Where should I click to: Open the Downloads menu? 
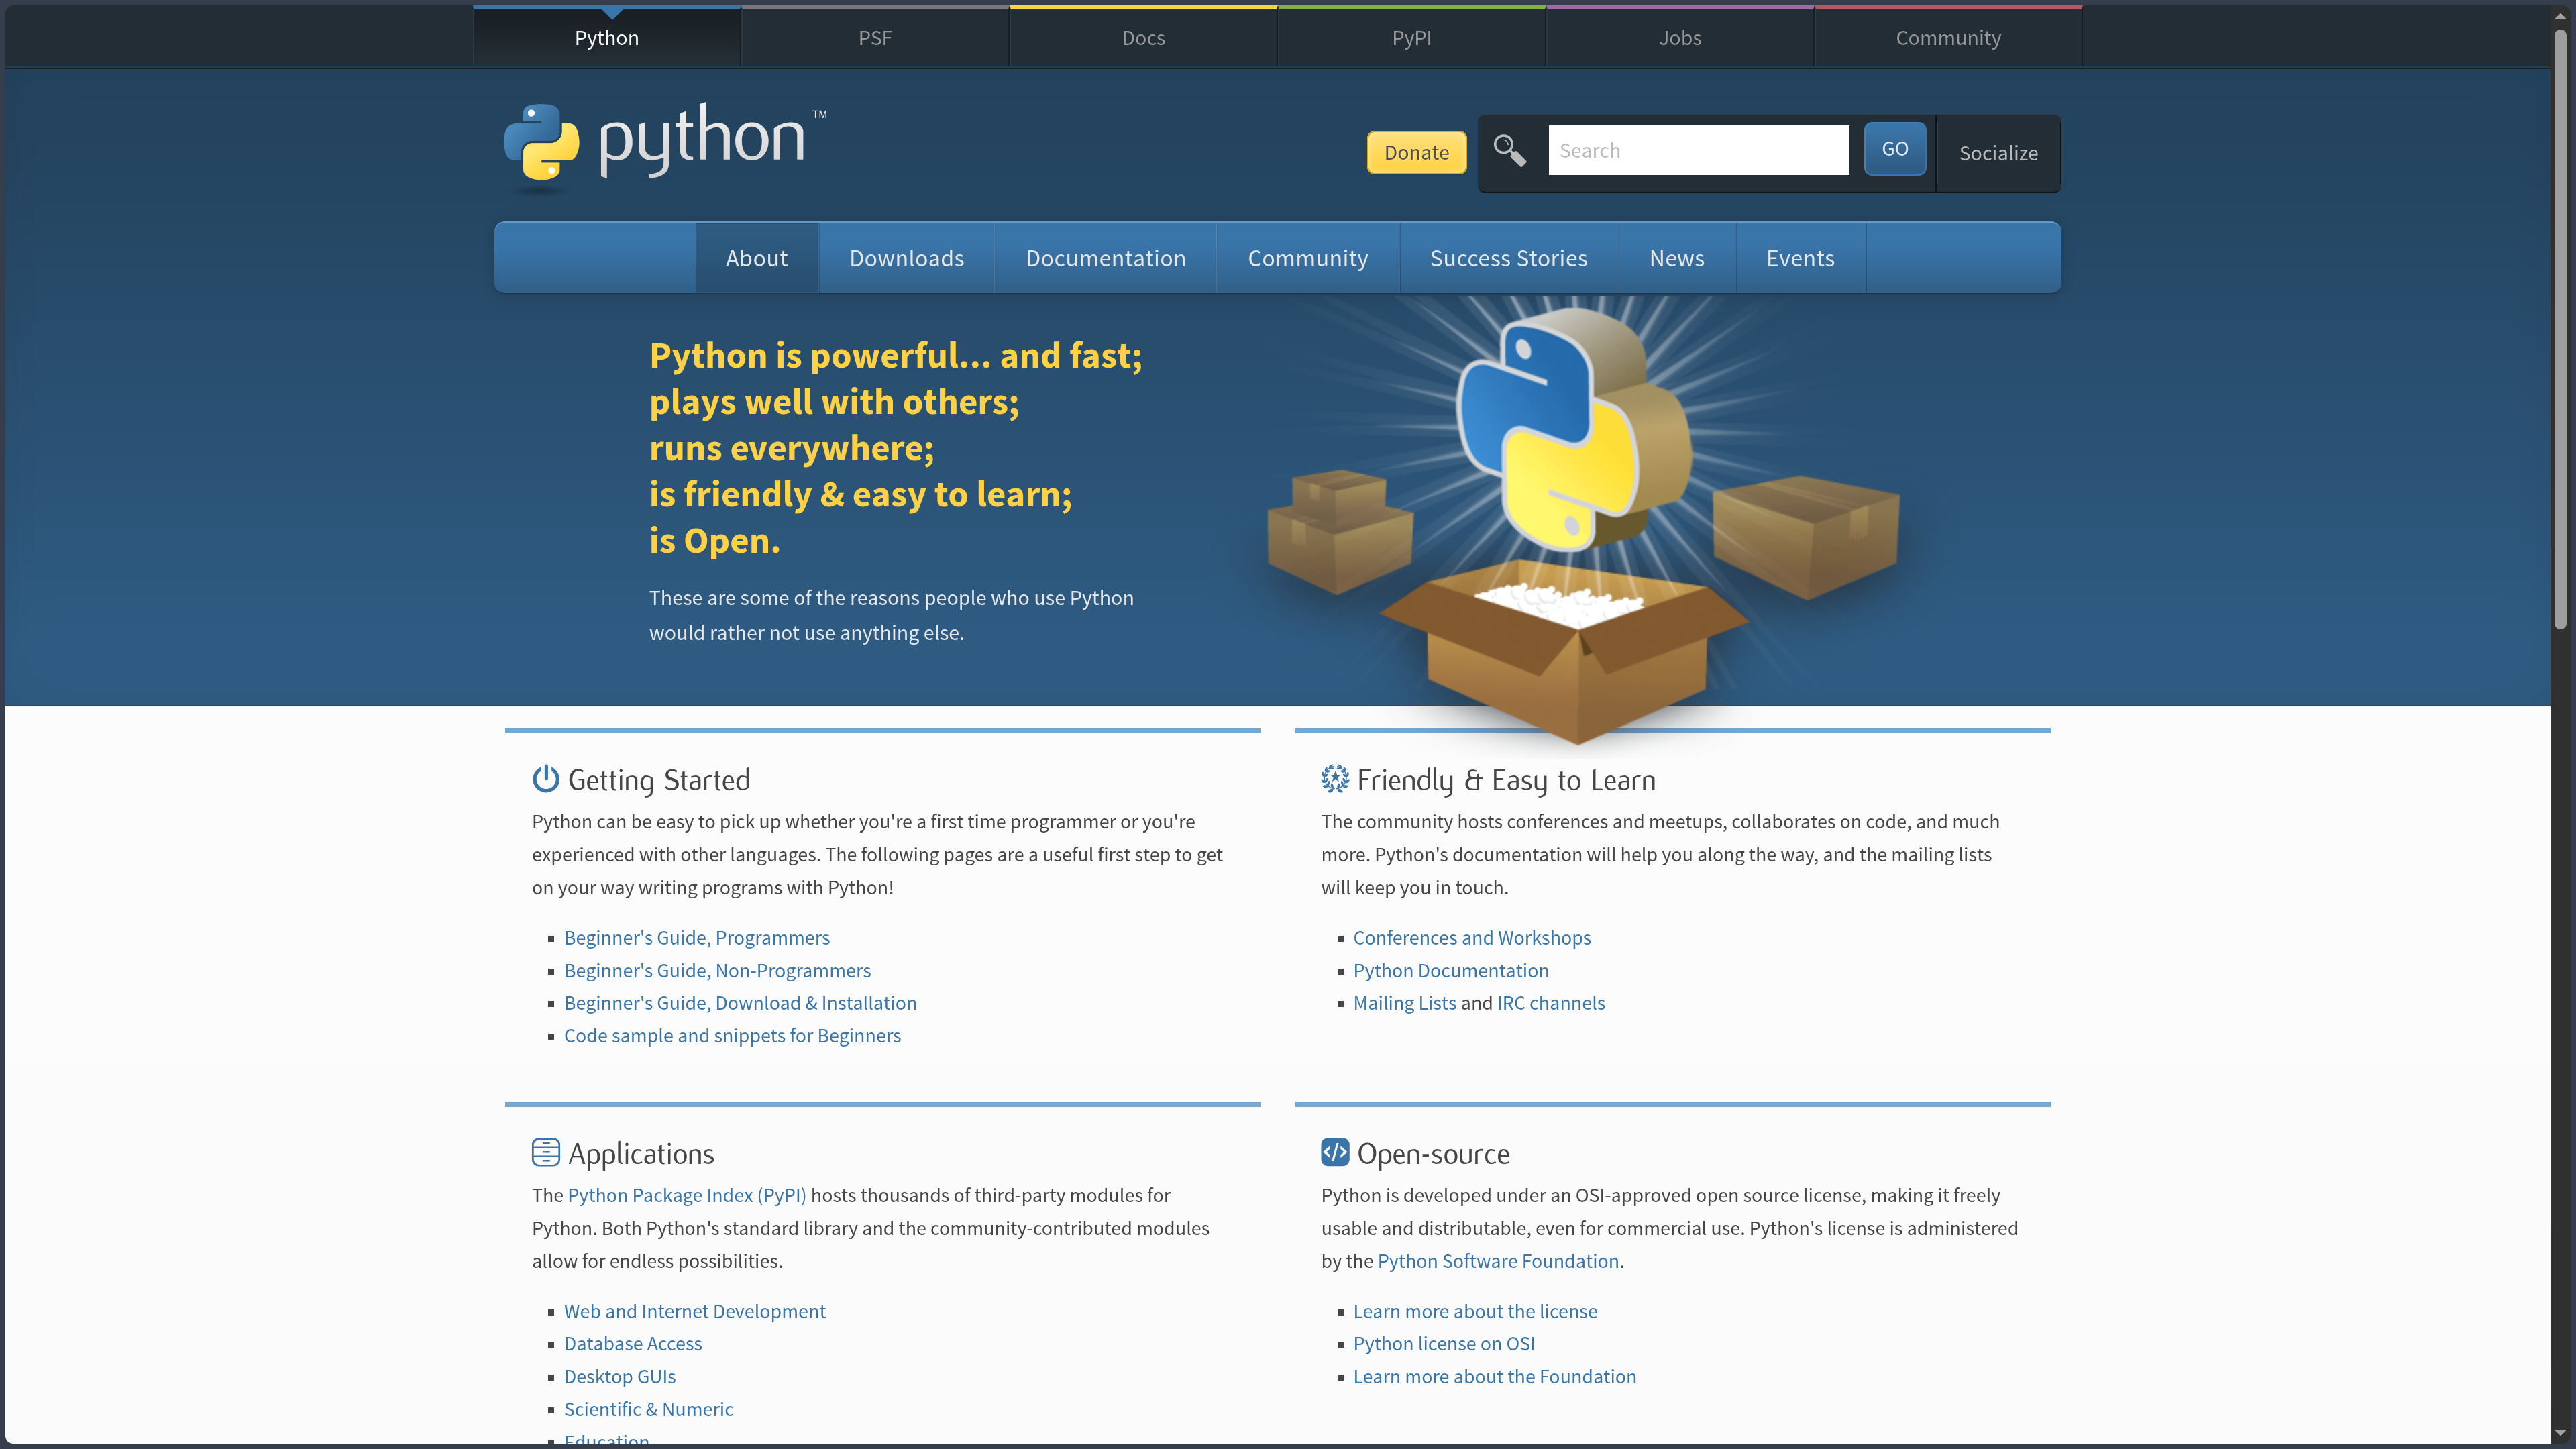point(906,258)
